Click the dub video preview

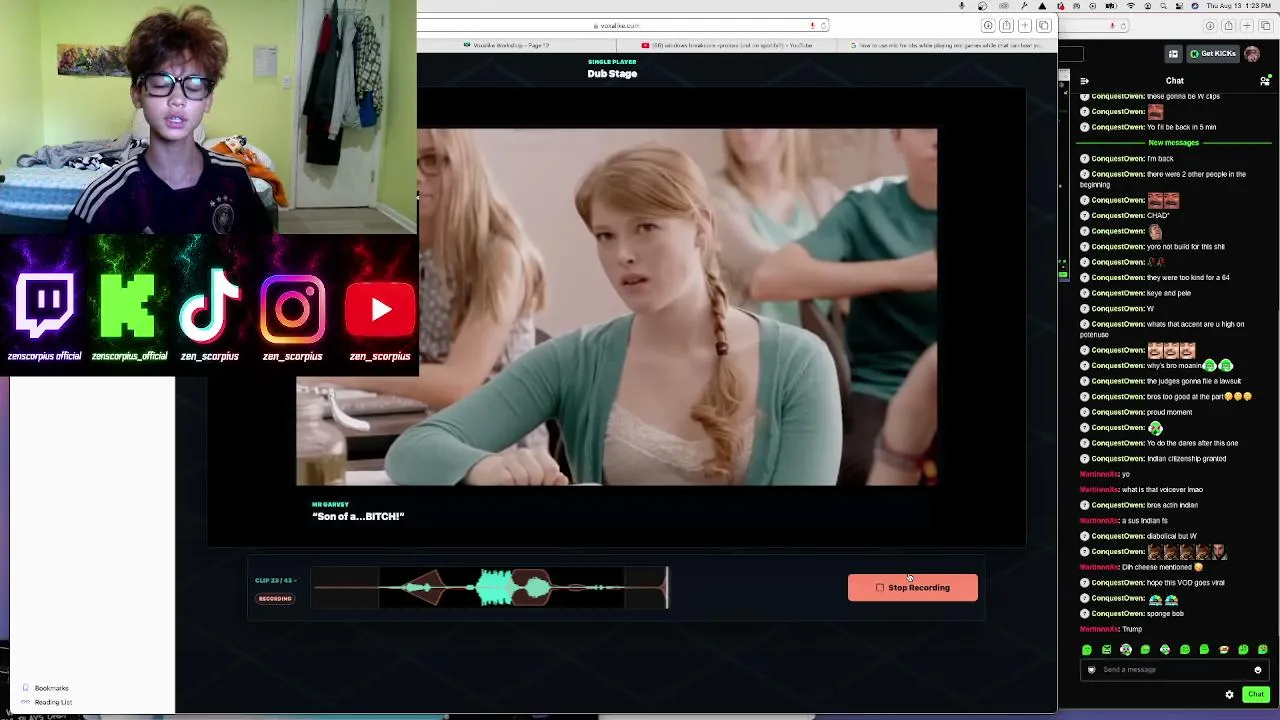[617, 307]
